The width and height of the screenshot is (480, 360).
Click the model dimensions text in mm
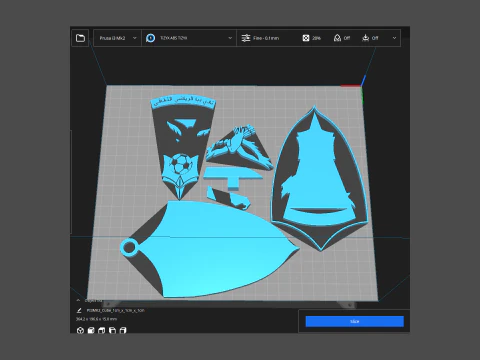[96, 319]
